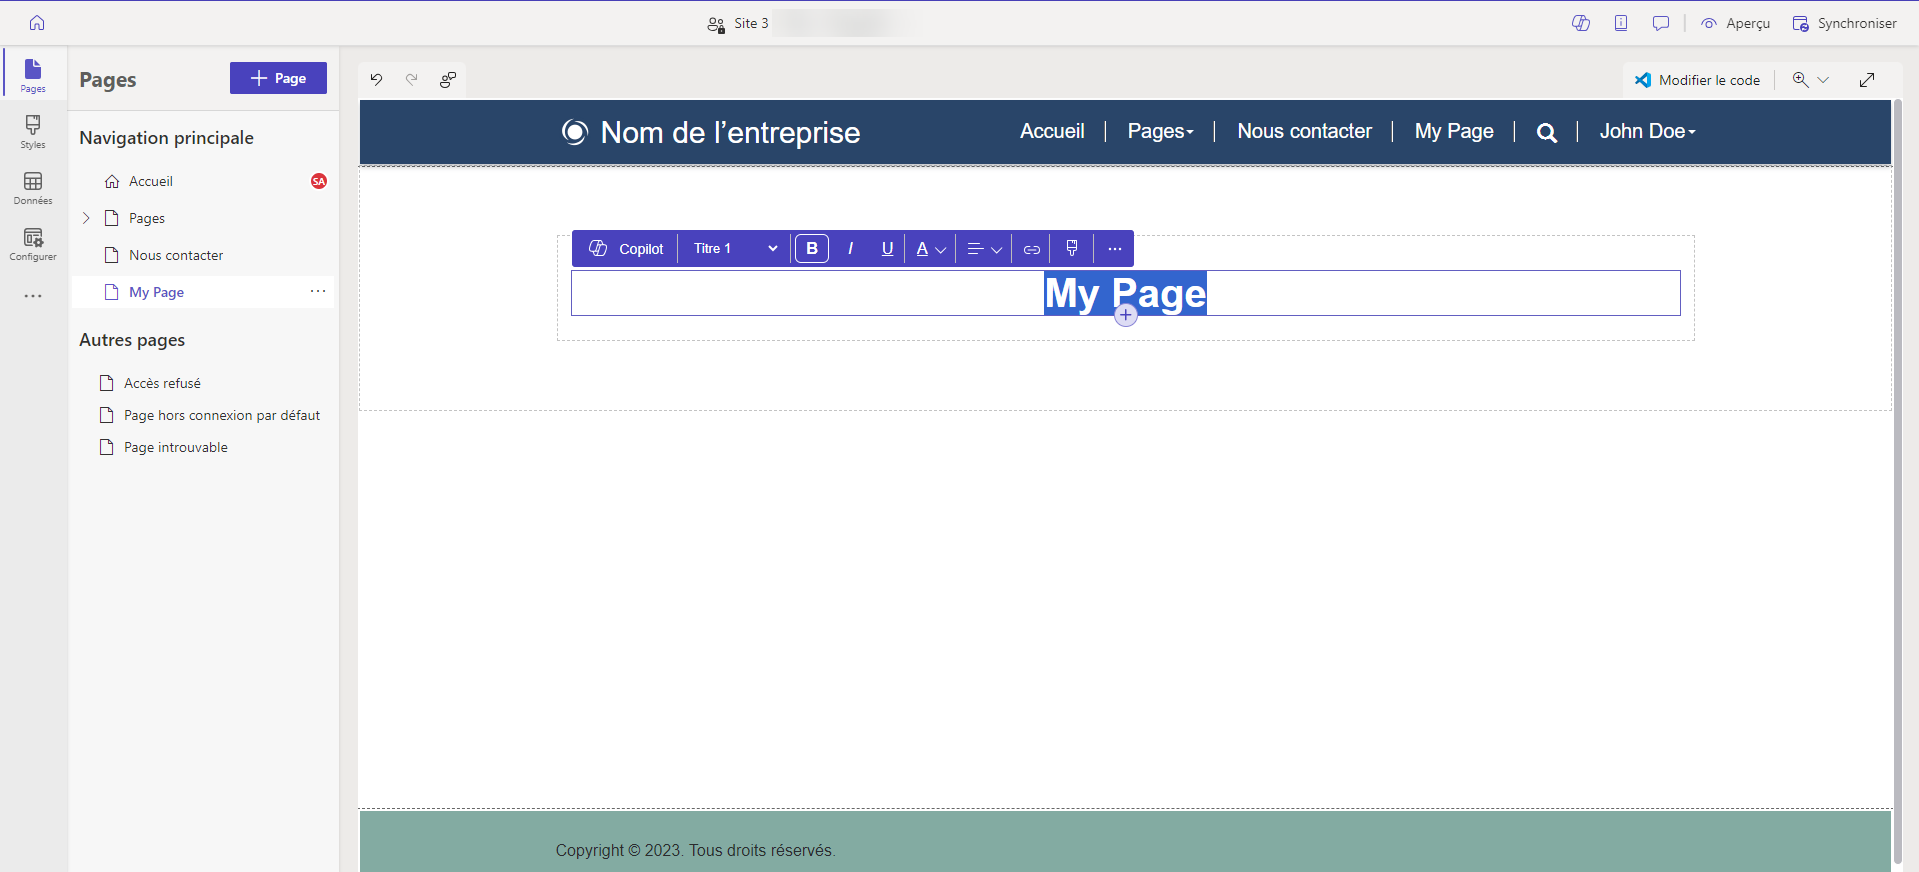
Task: Click the copyright footer text
Action: tap(695, 850)
